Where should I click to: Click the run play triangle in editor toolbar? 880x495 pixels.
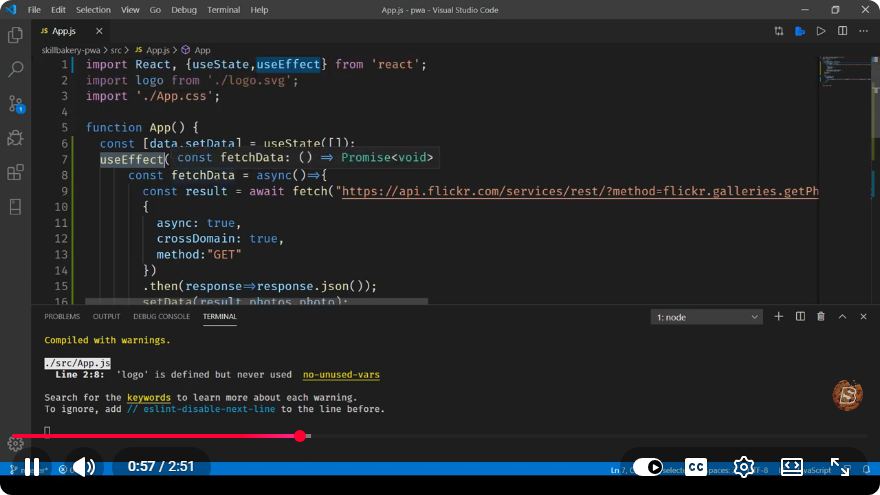click(x=821, y=31)
